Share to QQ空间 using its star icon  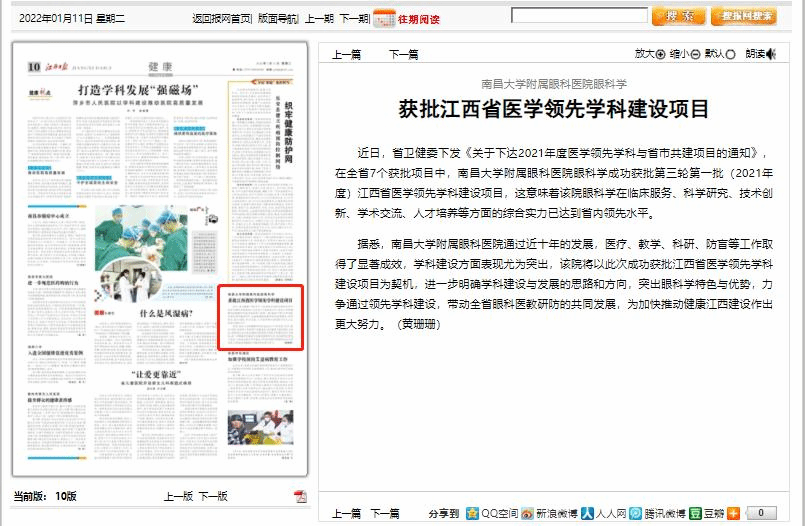pyautogui.click(x=471, y=513)
